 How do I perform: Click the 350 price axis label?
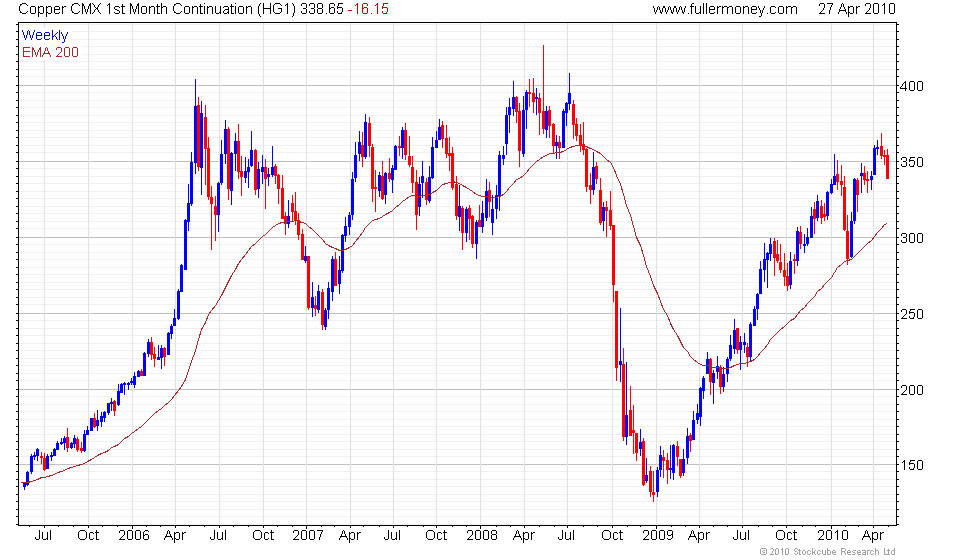(x=911, y=162)
